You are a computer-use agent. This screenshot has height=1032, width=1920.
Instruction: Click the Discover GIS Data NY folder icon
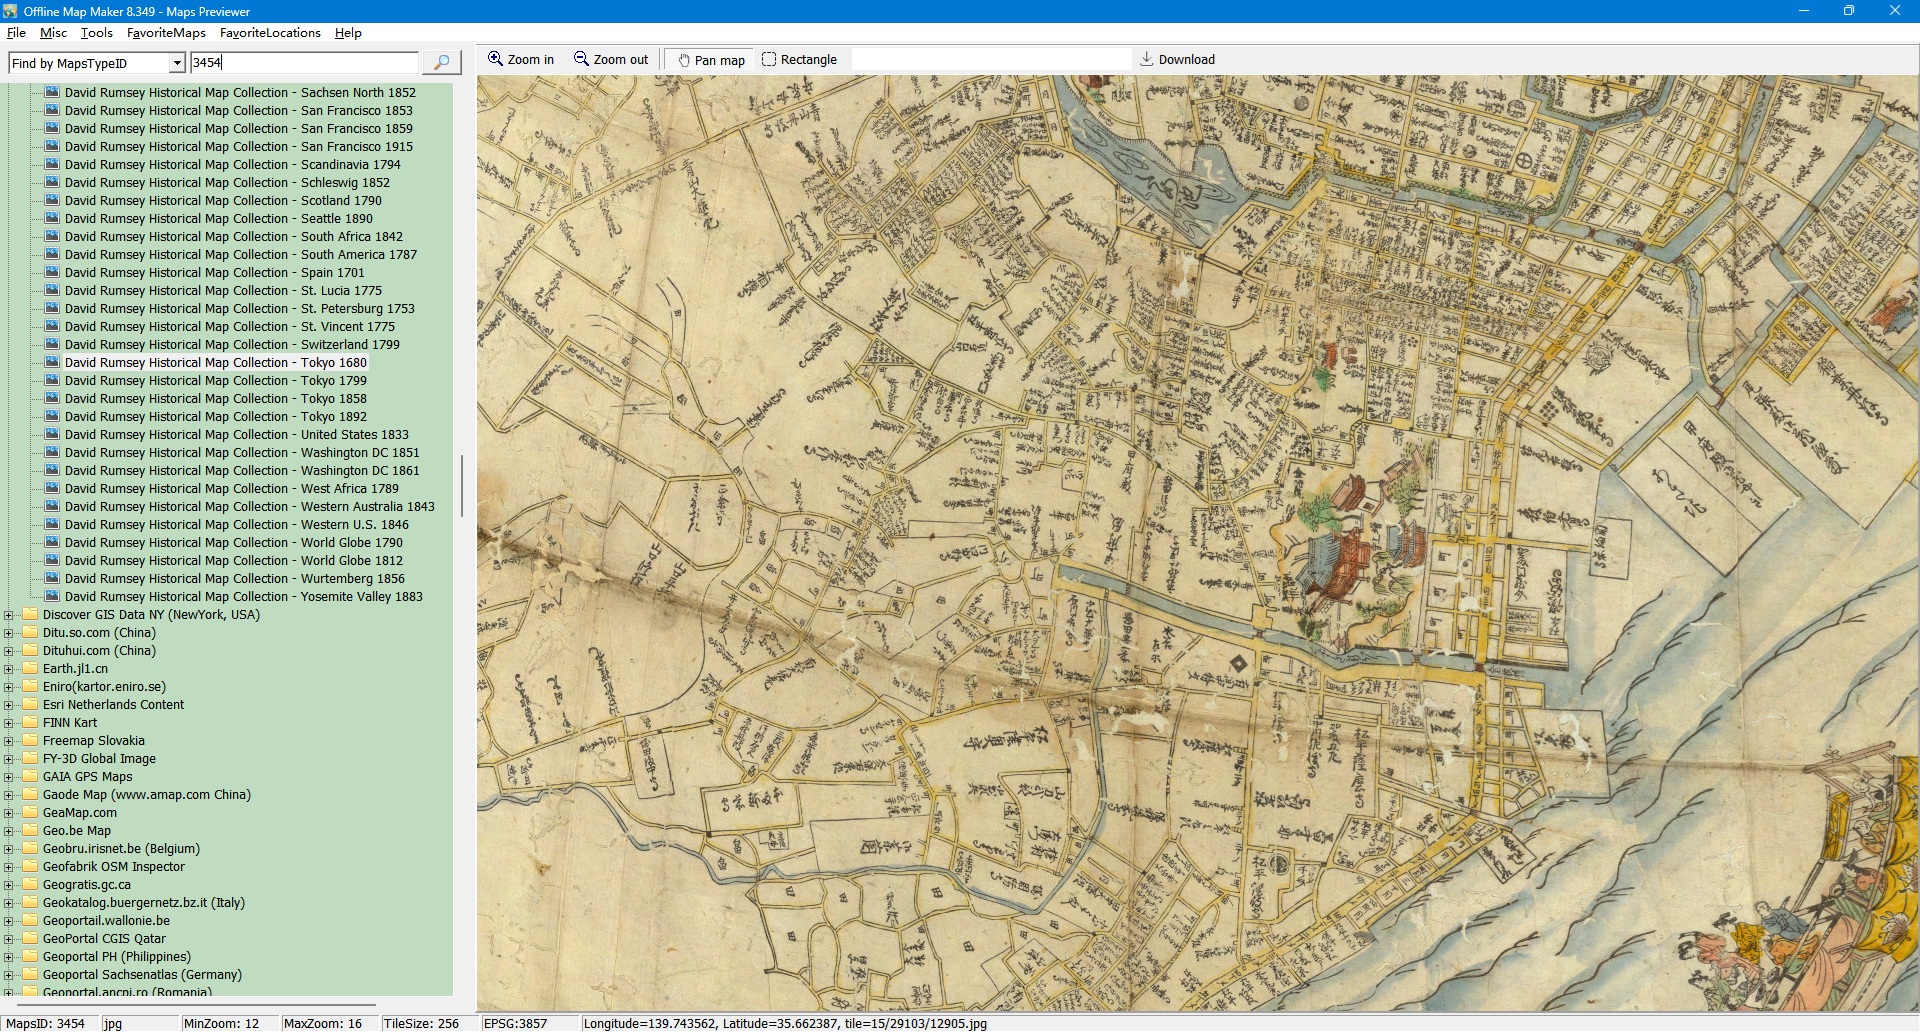pyautogui.click(x=30, y=615)
